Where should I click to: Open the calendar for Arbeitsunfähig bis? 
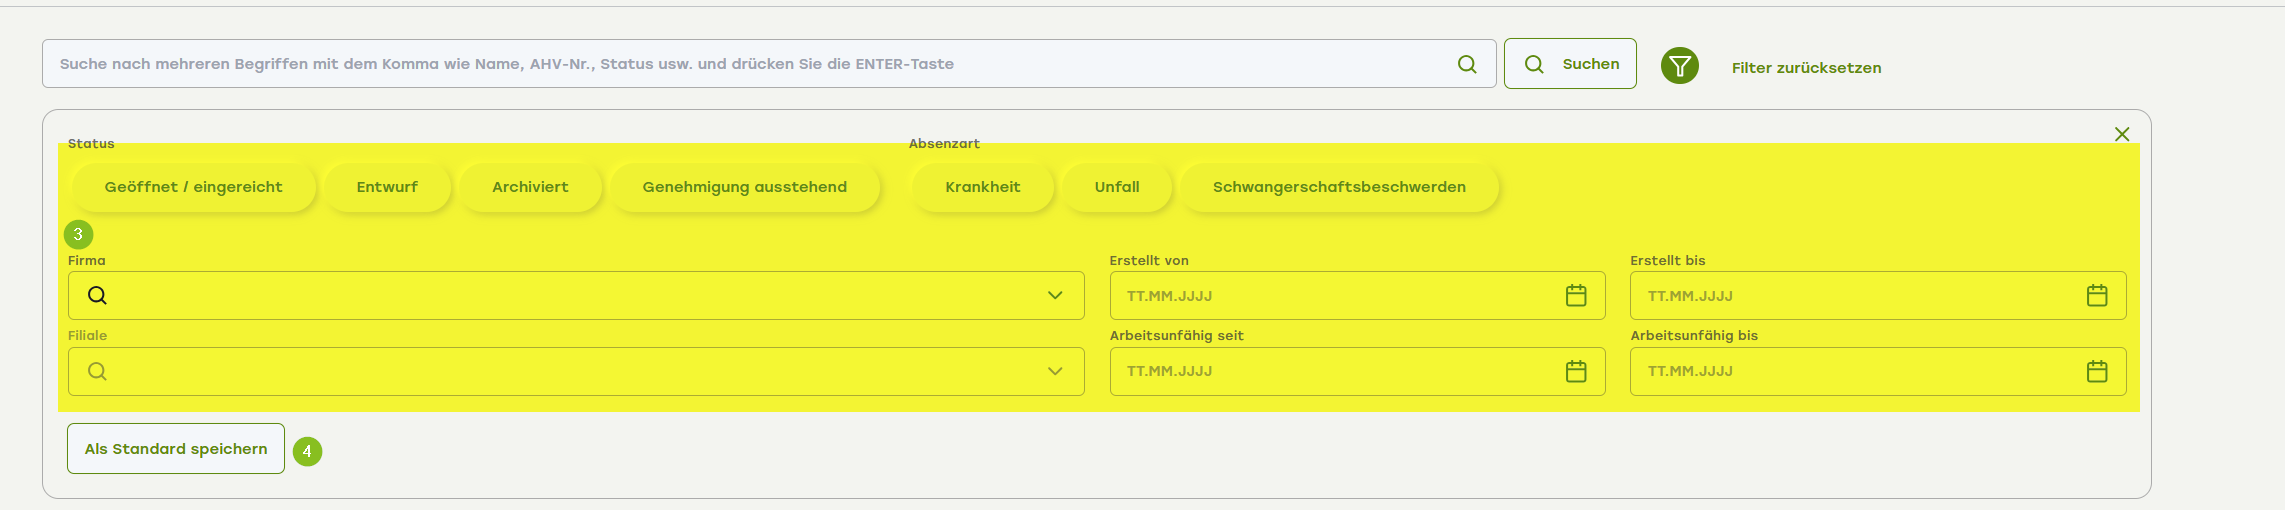2097,371
